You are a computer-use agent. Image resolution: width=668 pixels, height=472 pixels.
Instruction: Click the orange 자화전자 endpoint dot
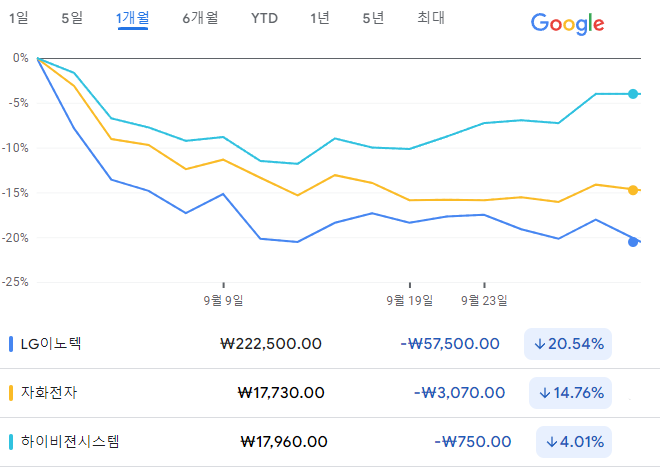633,190
